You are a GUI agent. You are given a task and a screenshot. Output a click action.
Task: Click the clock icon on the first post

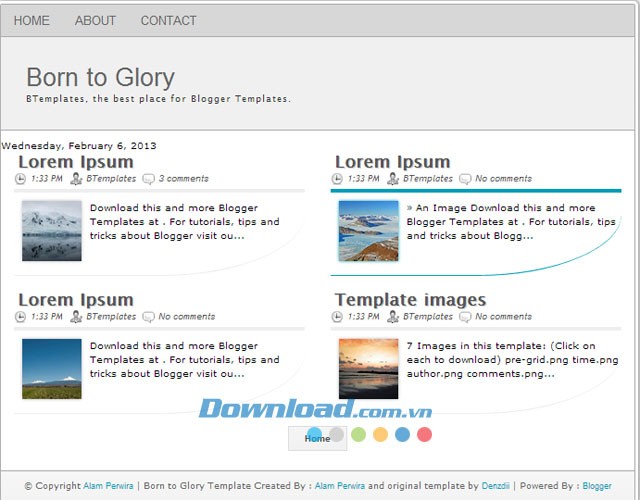click(21, 179)
